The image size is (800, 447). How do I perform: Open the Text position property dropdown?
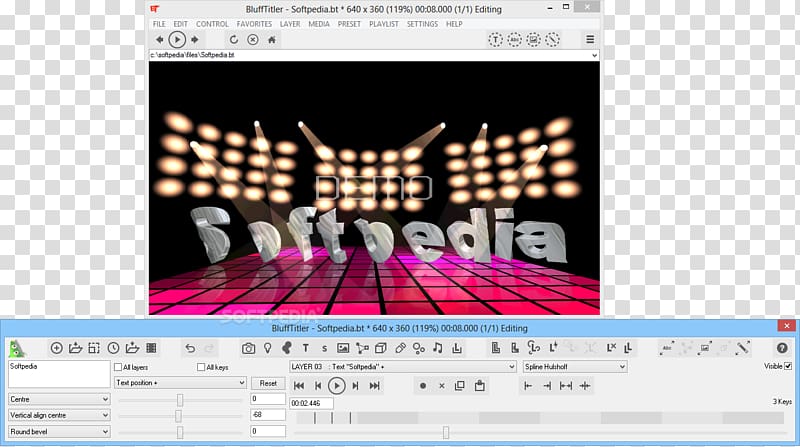(x=180, y=383)
